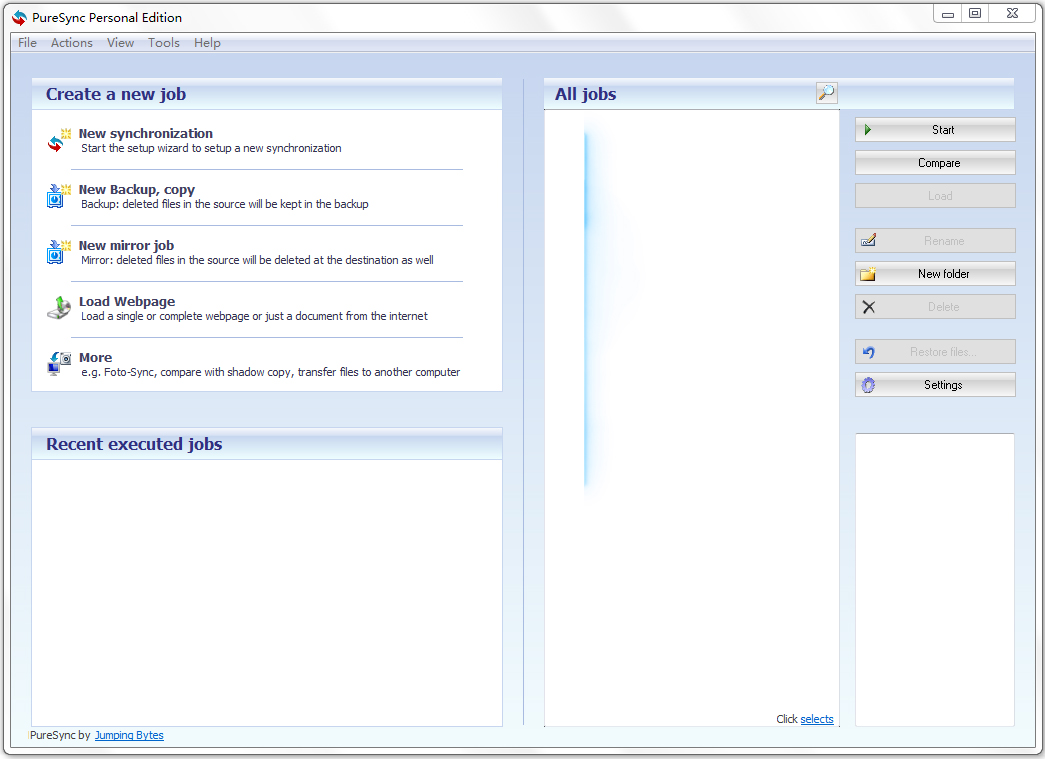Viewport: 1045px width, 759px height.
Task: Open the File menu
Action: coord(27,43)
